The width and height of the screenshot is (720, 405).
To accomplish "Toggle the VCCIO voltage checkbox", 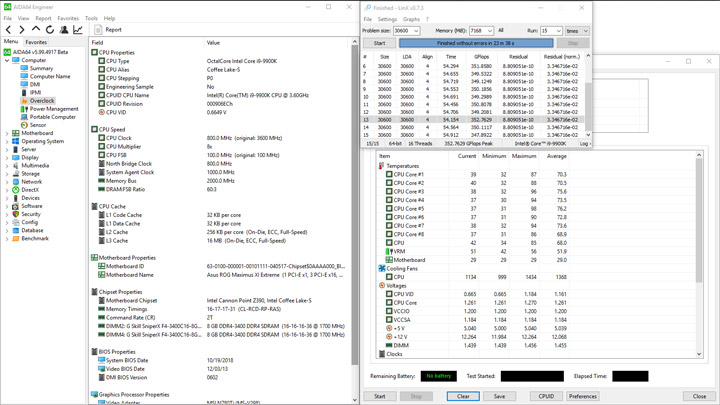I will [x=389, y=311].
